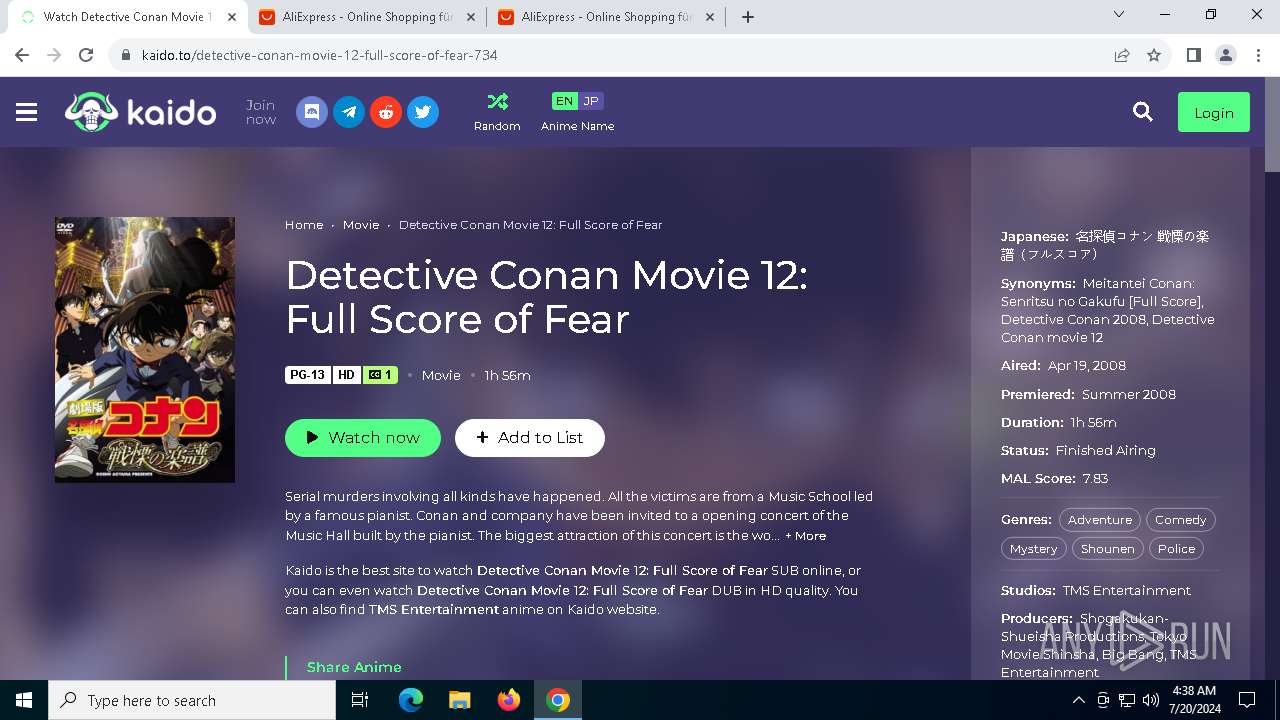Image resolution: width=1280 pixels, height=720 pixels.
Task: Open a new browser tab
Action: [747, 17]
